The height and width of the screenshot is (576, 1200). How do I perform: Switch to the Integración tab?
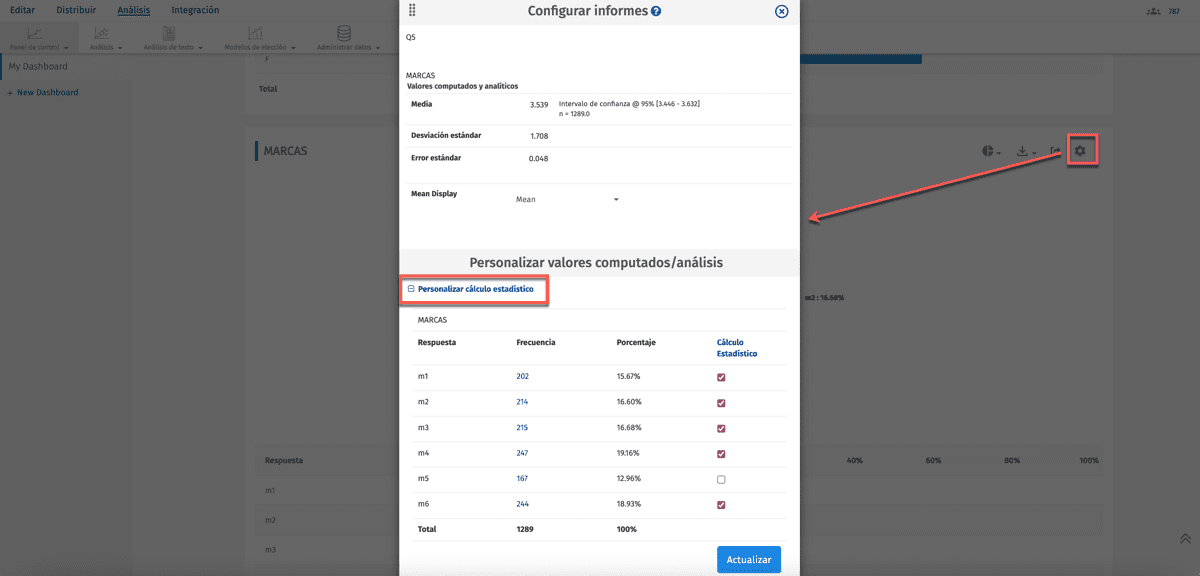click(x=195, y=10)
